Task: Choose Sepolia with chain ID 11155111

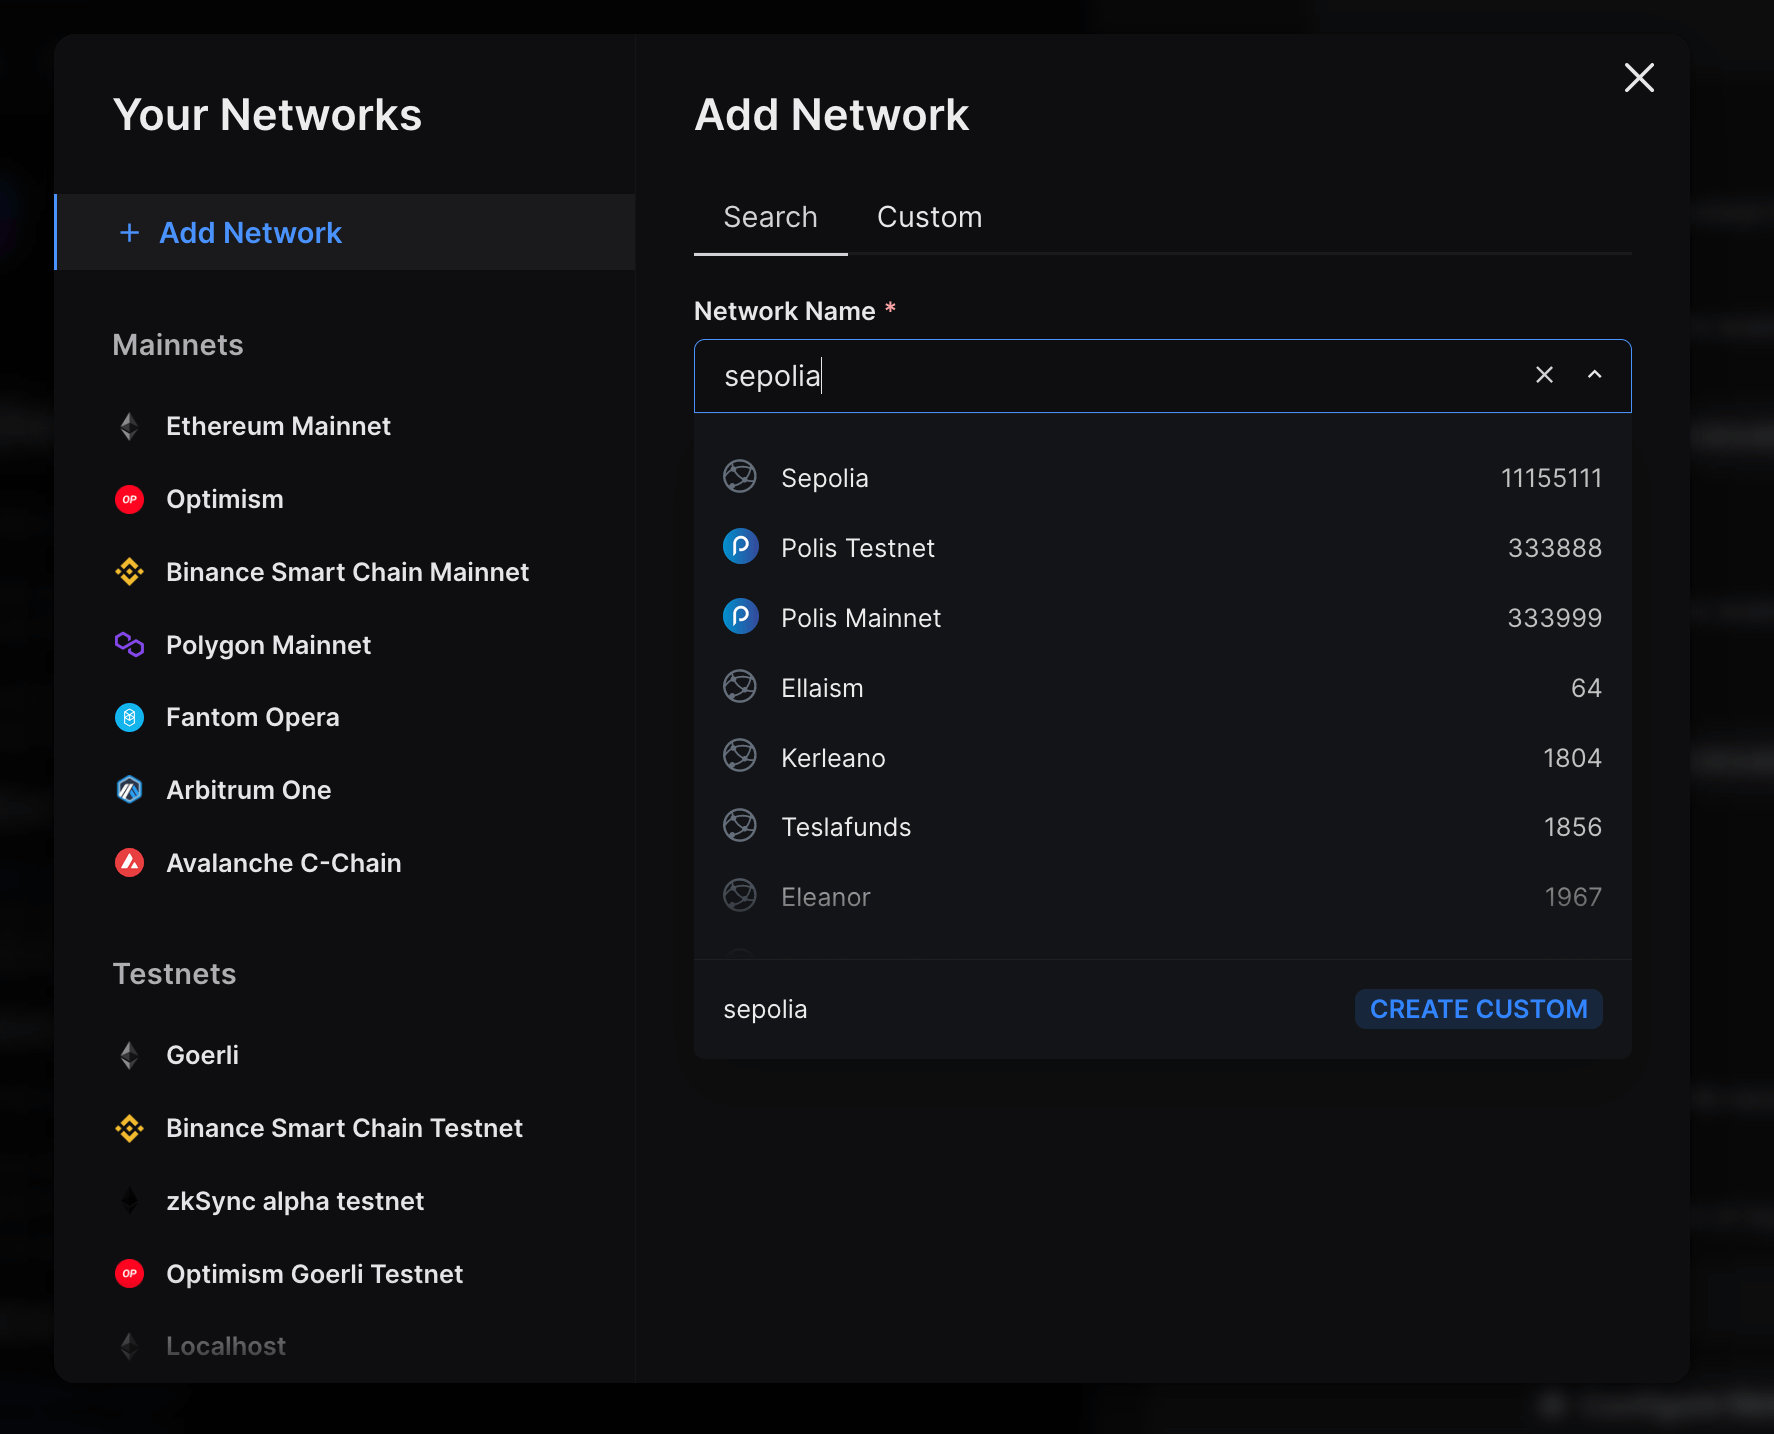Action: tap(1162, 478)
